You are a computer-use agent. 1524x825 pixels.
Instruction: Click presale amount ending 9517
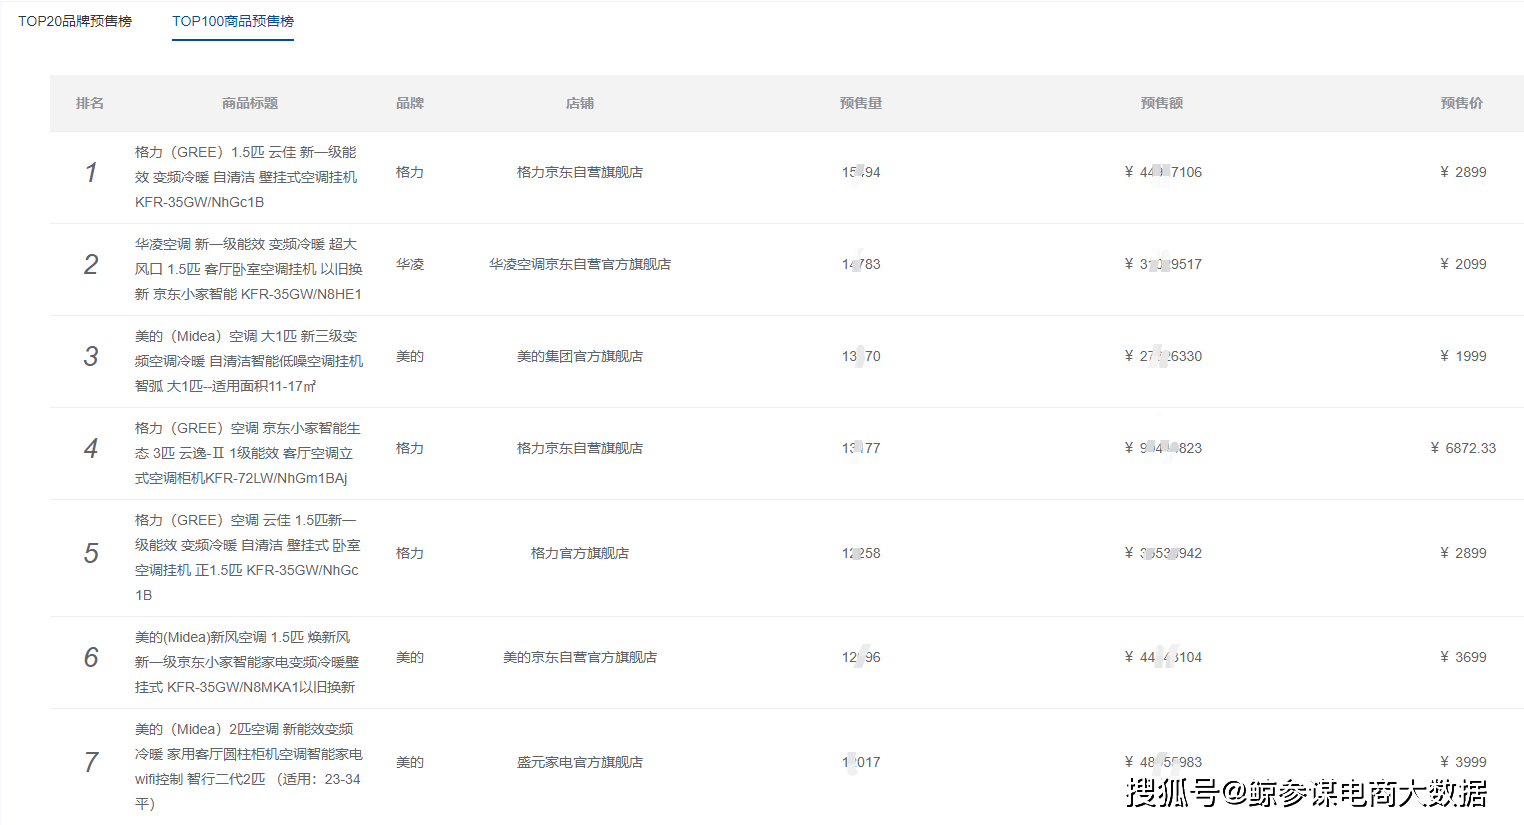1163,264
